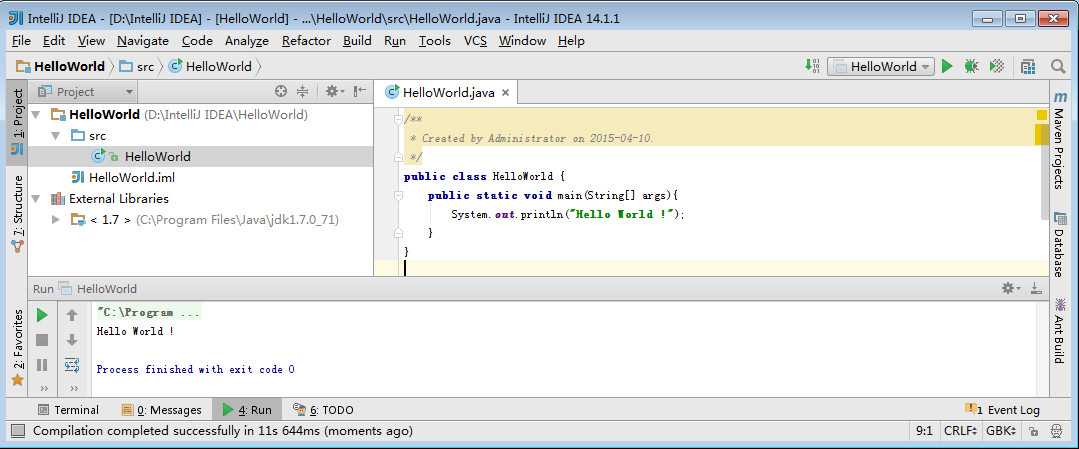Open the 0: Messages tool window
The width and height of the screenshot is (1079, 449).
[x=162, y=410]
